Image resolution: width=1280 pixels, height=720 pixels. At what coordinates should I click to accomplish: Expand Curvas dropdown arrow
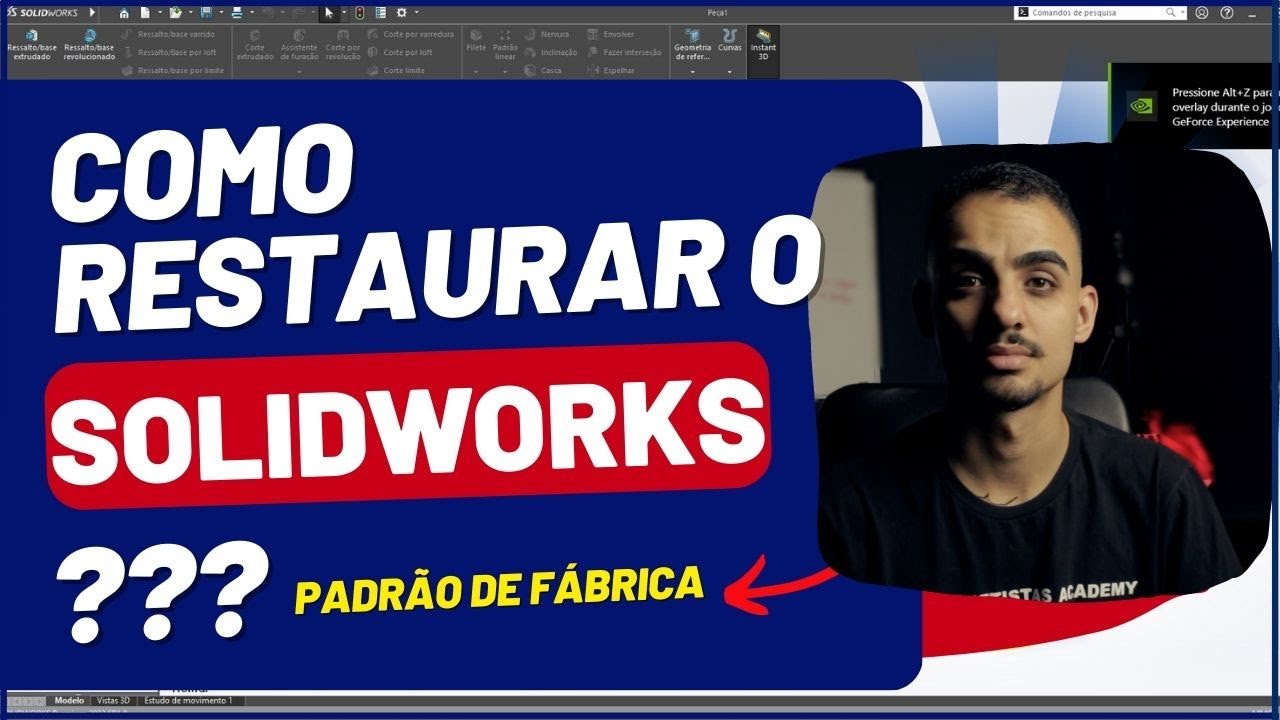tap(729, 72)
